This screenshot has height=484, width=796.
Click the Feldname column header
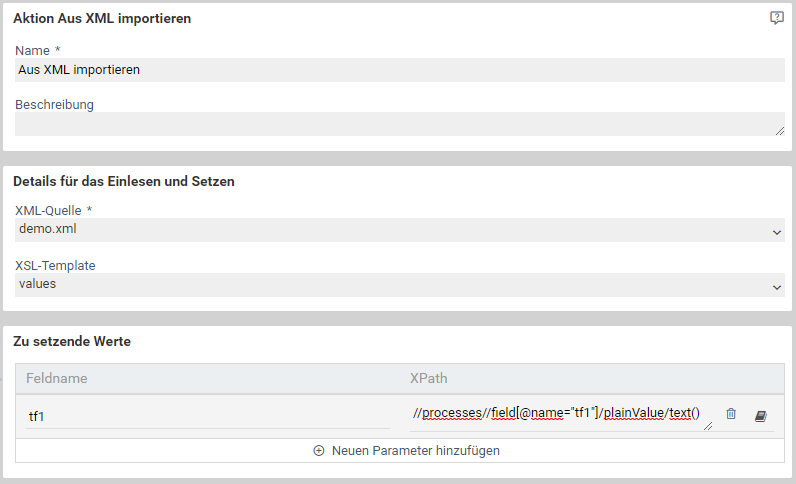click(56, 378)
